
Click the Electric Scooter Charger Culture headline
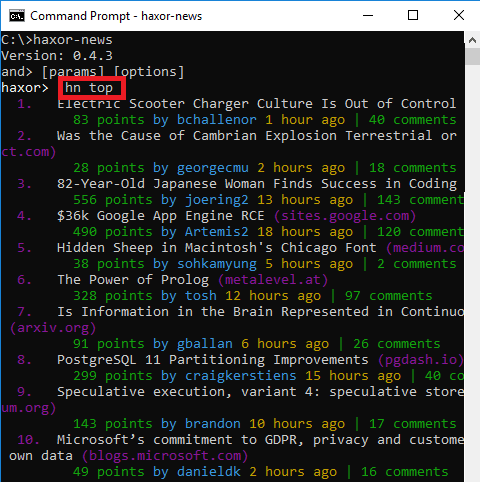coord(256,104)
